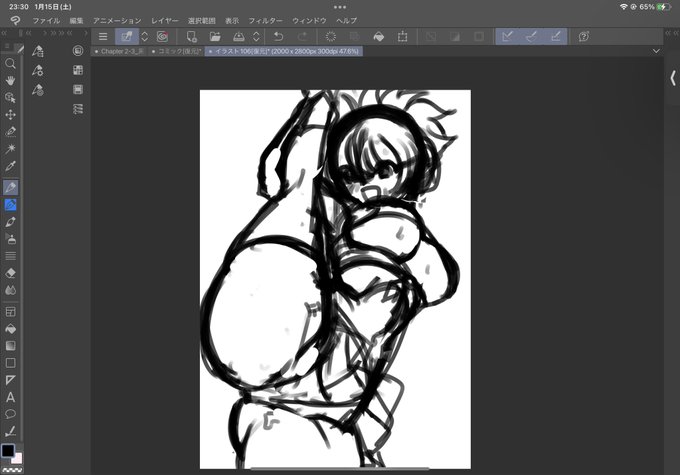Open the Sub Tool palette icon

[38, 51]
